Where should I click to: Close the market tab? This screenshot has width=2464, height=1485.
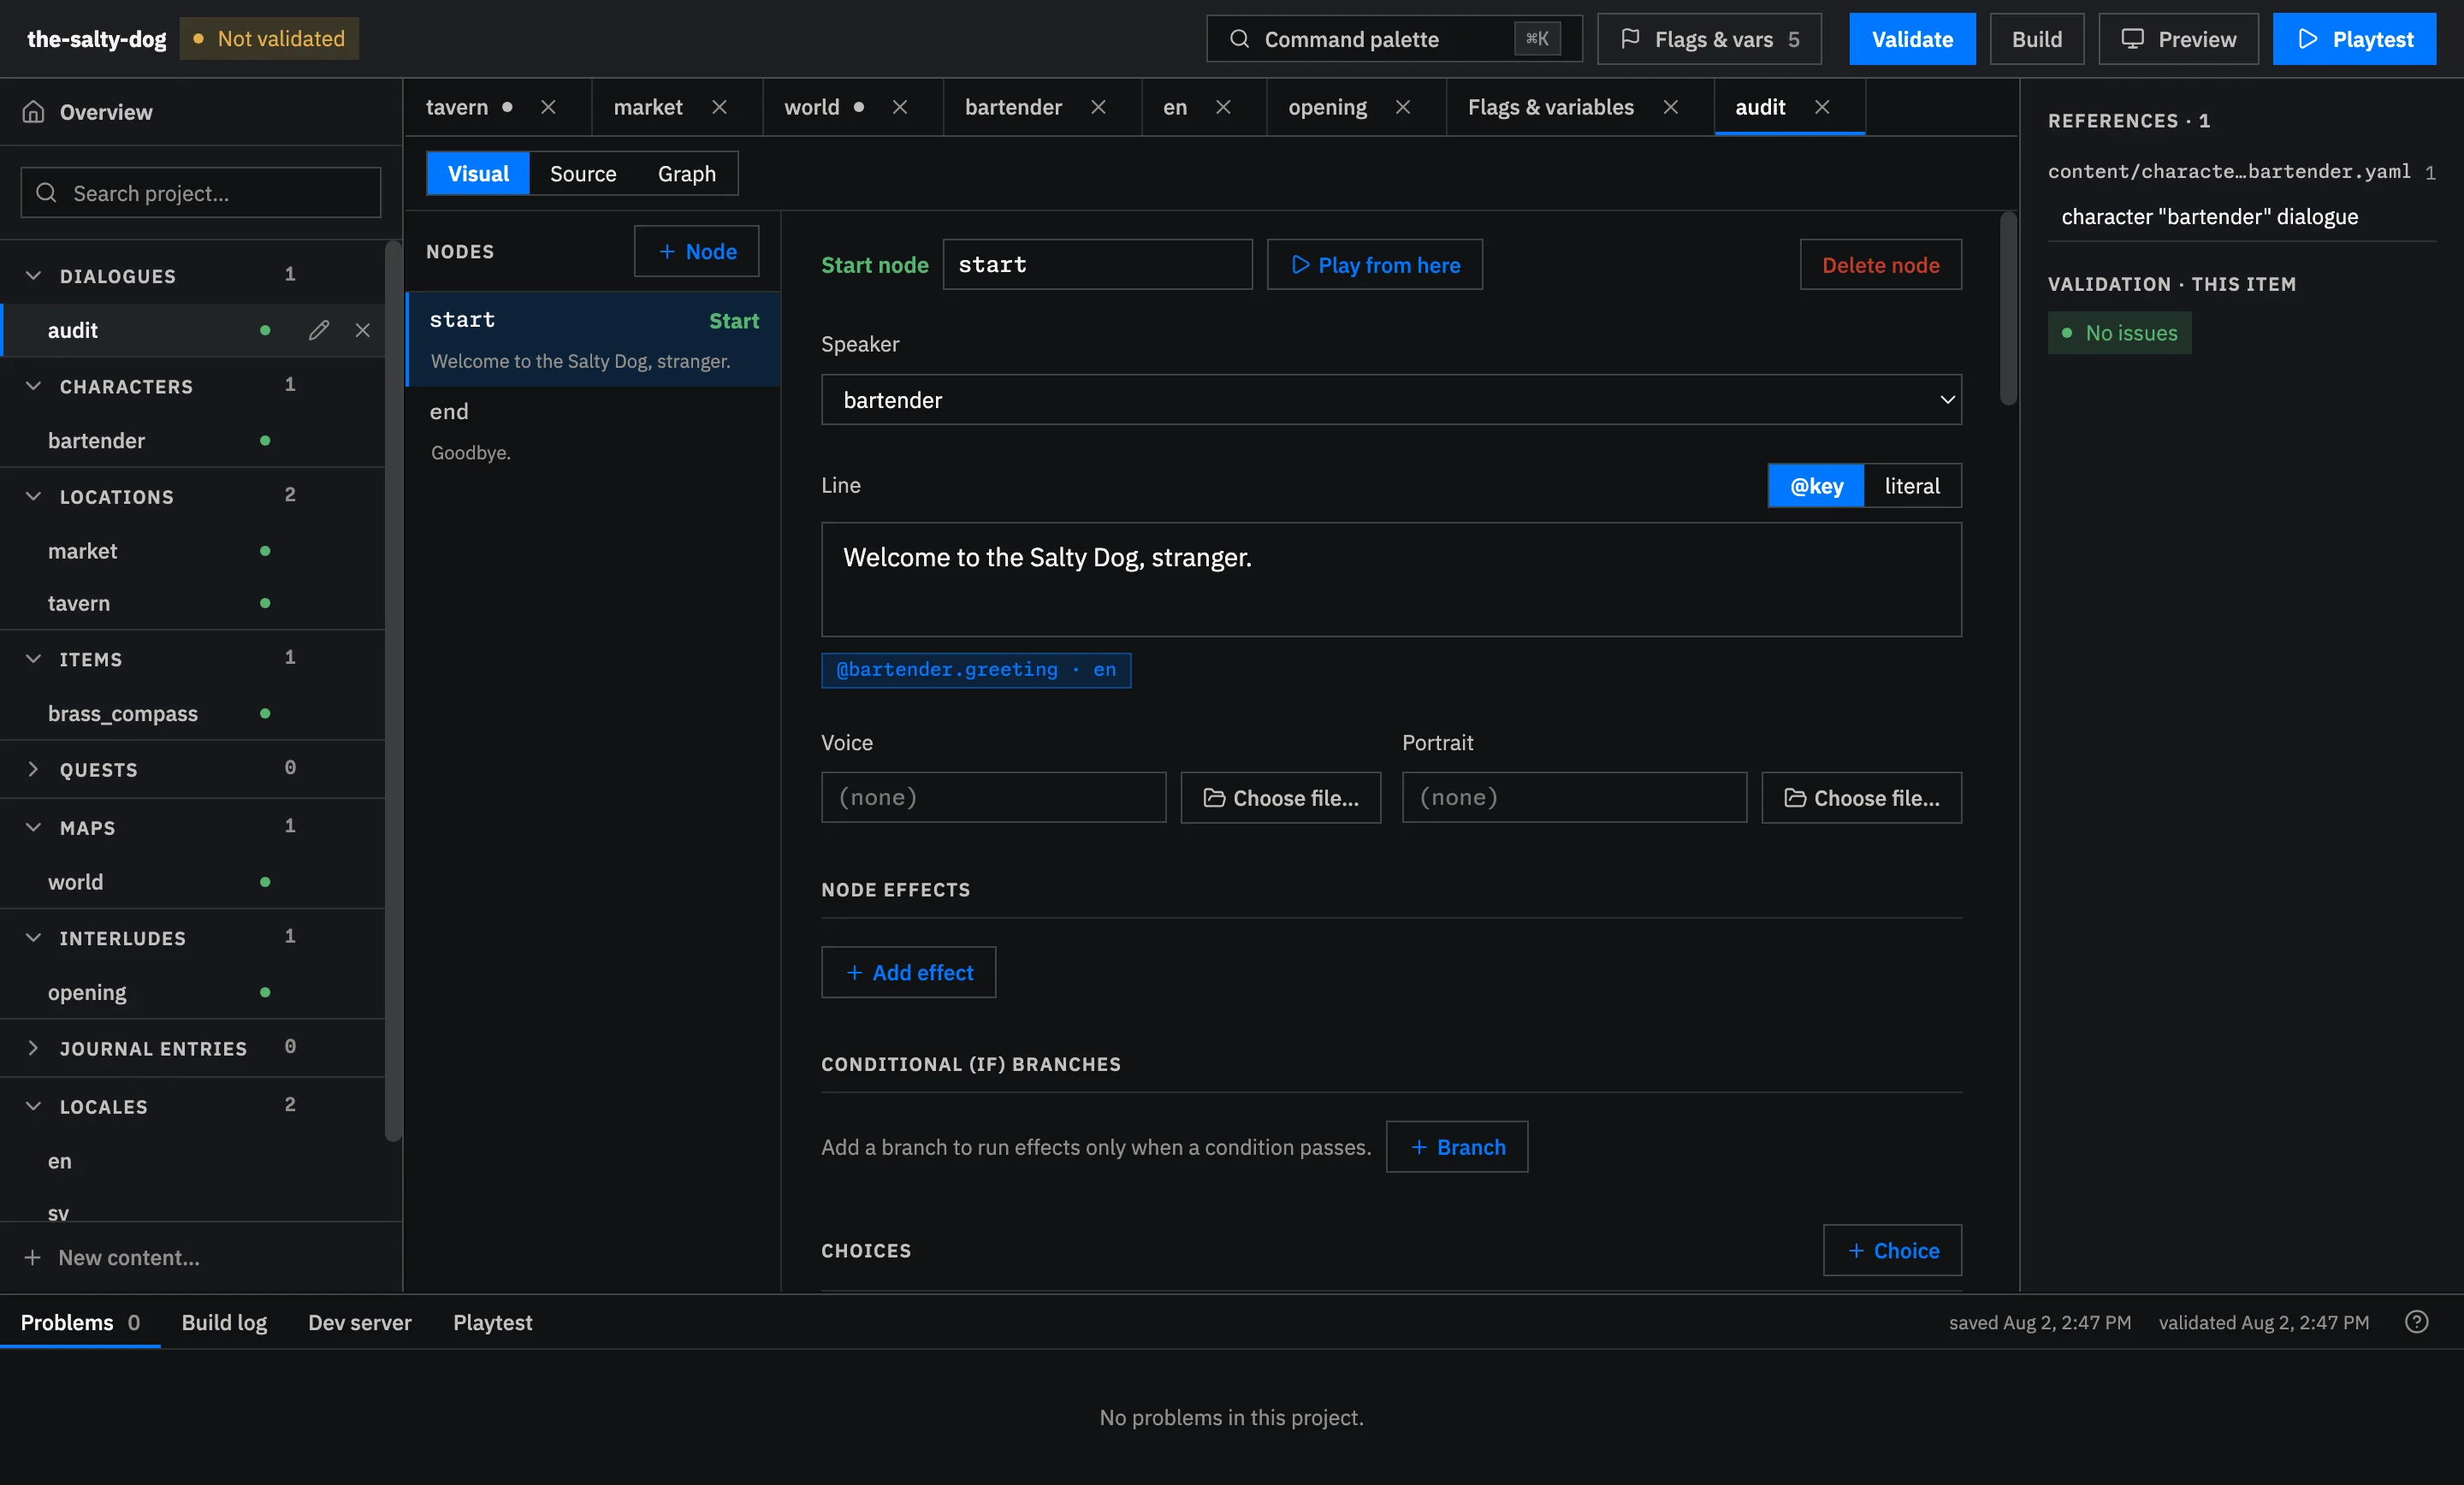click(x=719, y=107)
